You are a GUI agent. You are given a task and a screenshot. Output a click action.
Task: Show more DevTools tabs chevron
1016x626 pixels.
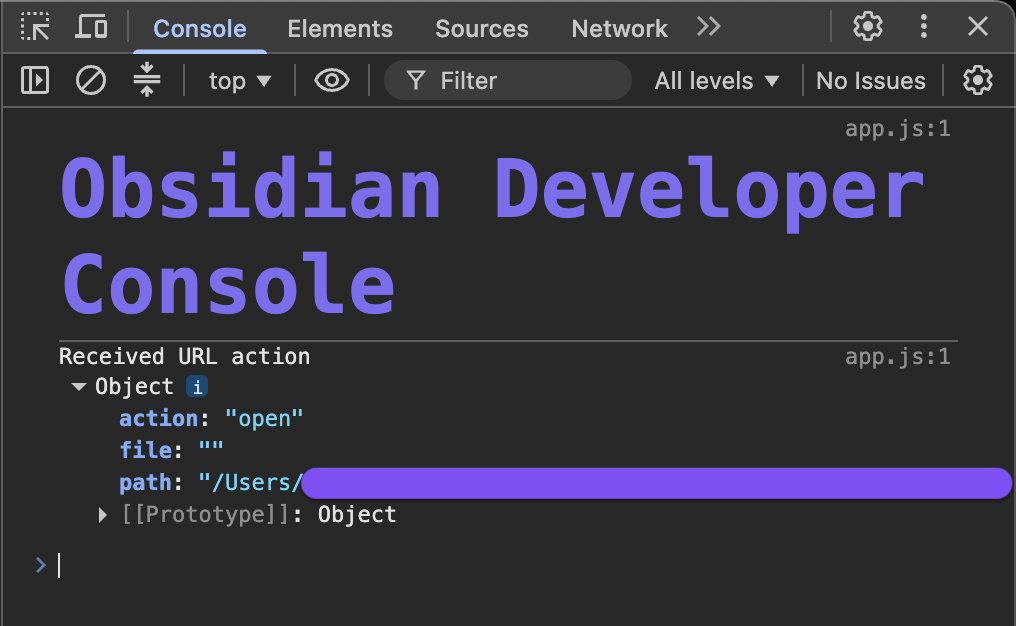(708, 27)
